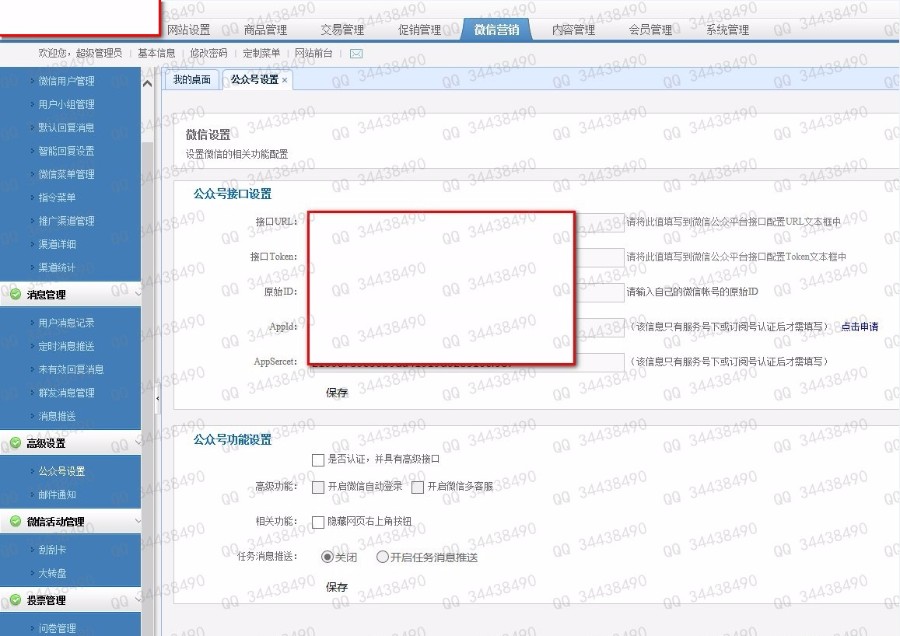The height and width of the screenshot is (636, 900).
Task: Open 指令菜单 in sidebar
Action: 57,197
